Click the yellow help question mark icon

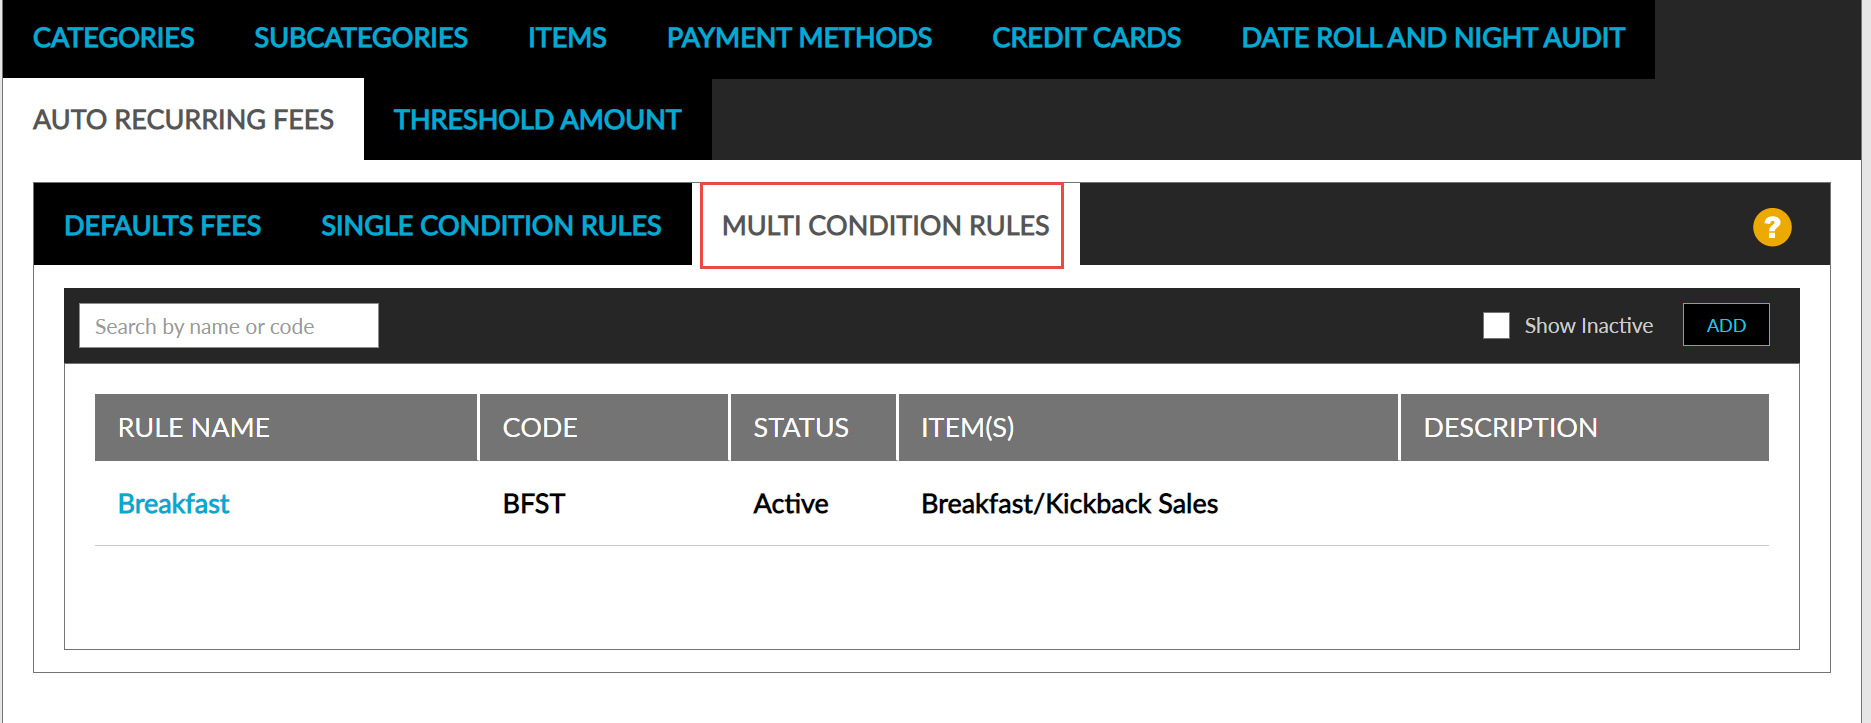point(1771,227)
